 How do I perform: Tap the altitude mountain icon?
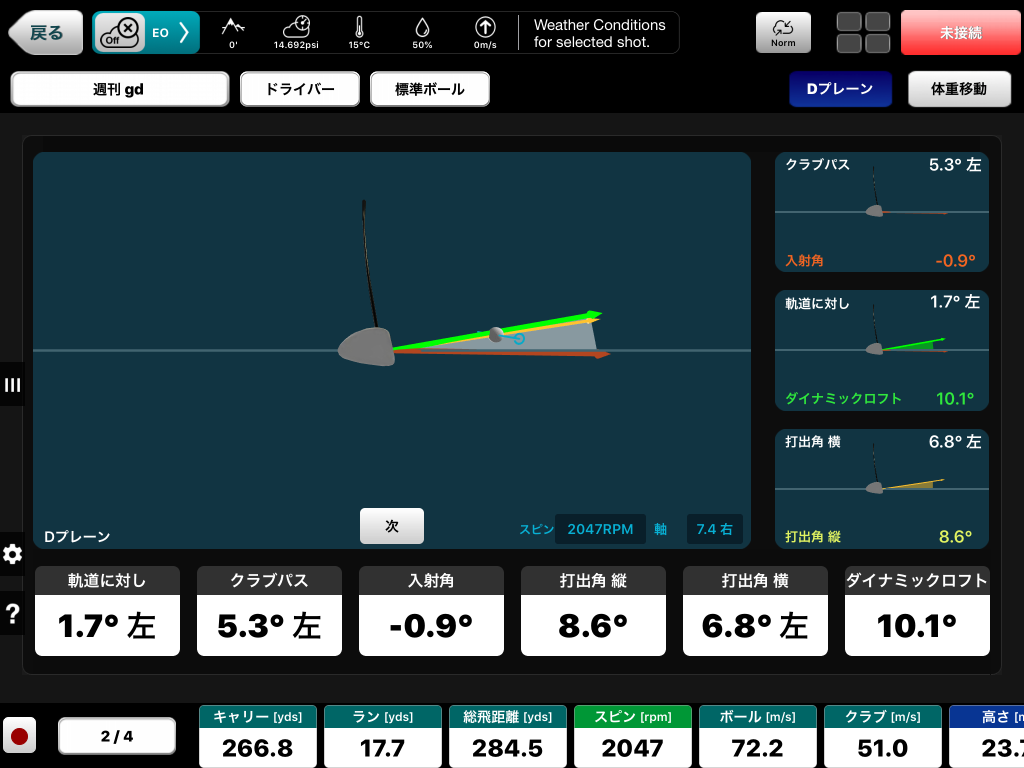coord(233,28)
